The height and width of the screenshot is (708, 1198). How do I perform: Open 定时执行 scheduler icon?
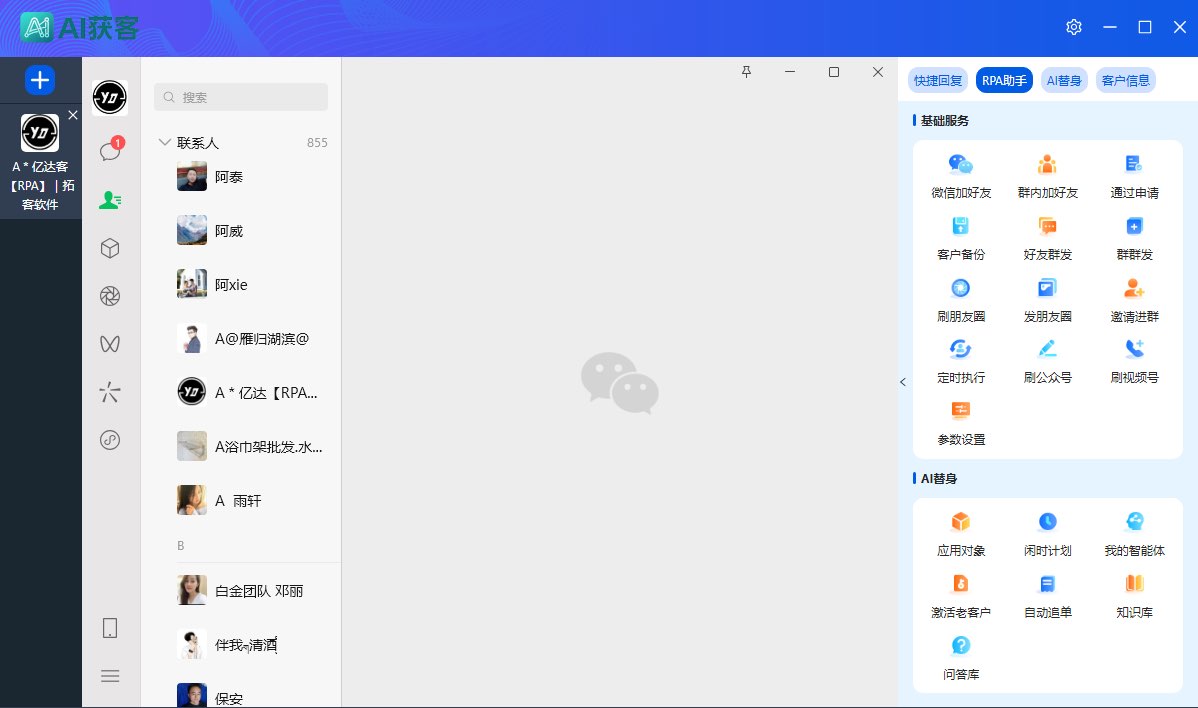pyautogui.click(x=960, y=350)
